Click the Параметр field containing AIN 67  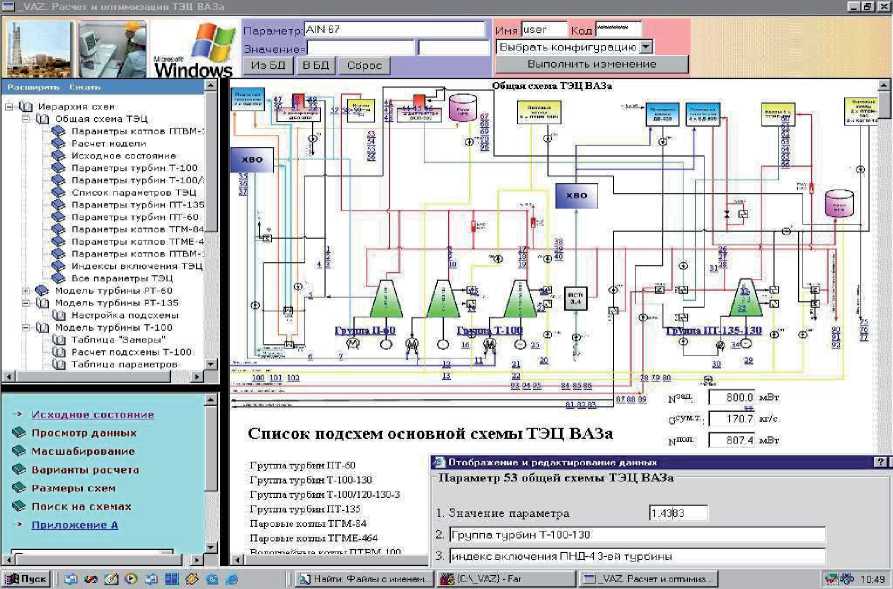[394, 30]
